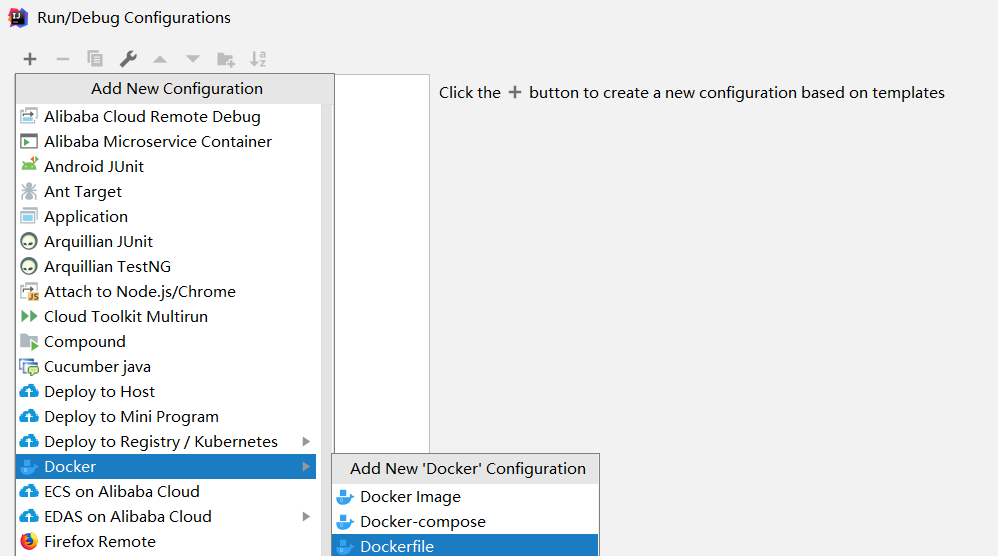Click the Deploy to Host cloud icon

coord(29,391)
